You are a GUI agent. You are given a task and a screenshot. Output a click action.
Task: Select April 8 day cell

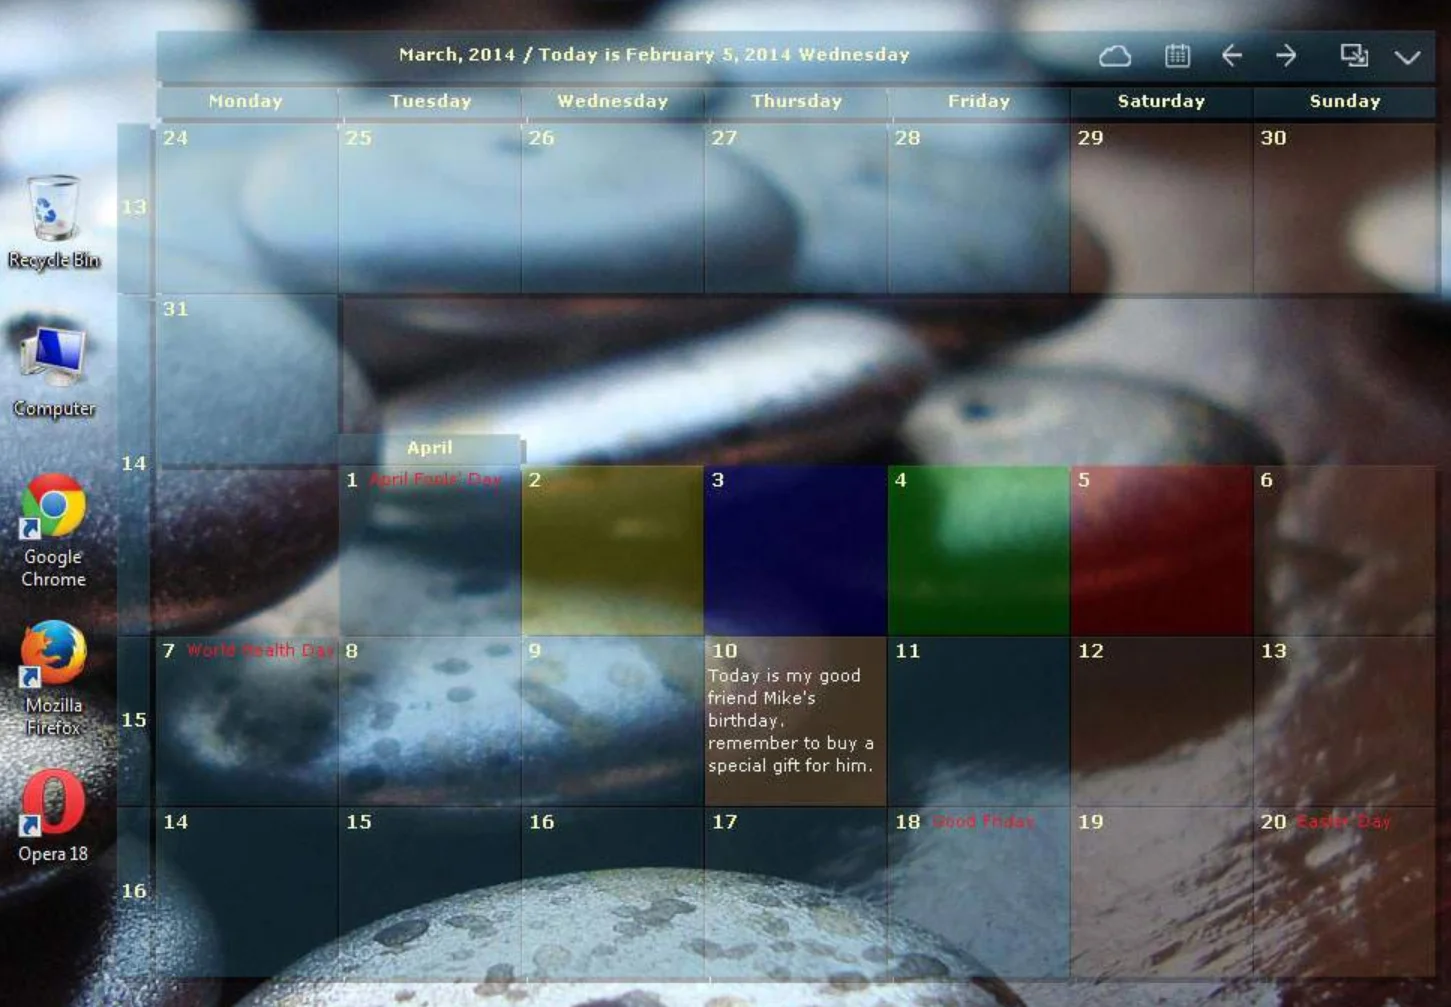(x=430, y=721)
